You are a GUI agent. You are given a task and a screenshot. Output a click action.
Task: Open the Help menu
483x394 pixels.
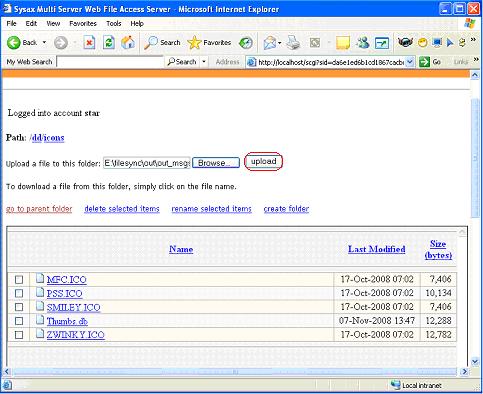[x=137, y=23]
